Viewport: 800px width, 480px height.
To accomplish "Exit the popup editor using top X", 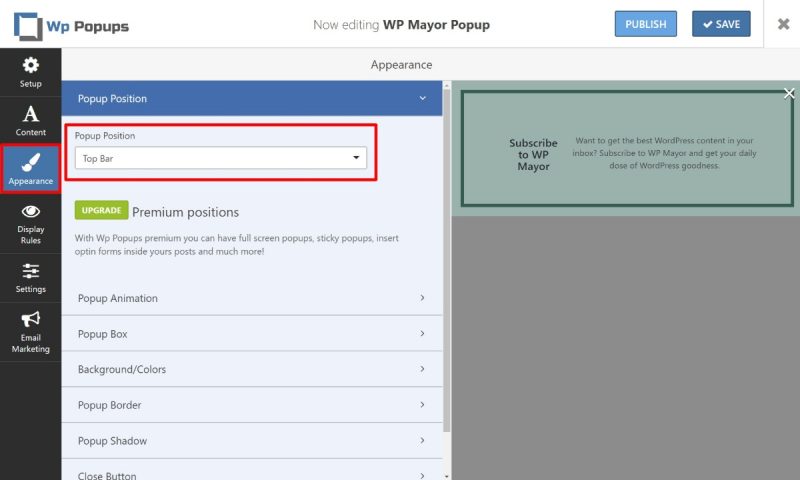I will pyautogui.click(x=783, y=24).
